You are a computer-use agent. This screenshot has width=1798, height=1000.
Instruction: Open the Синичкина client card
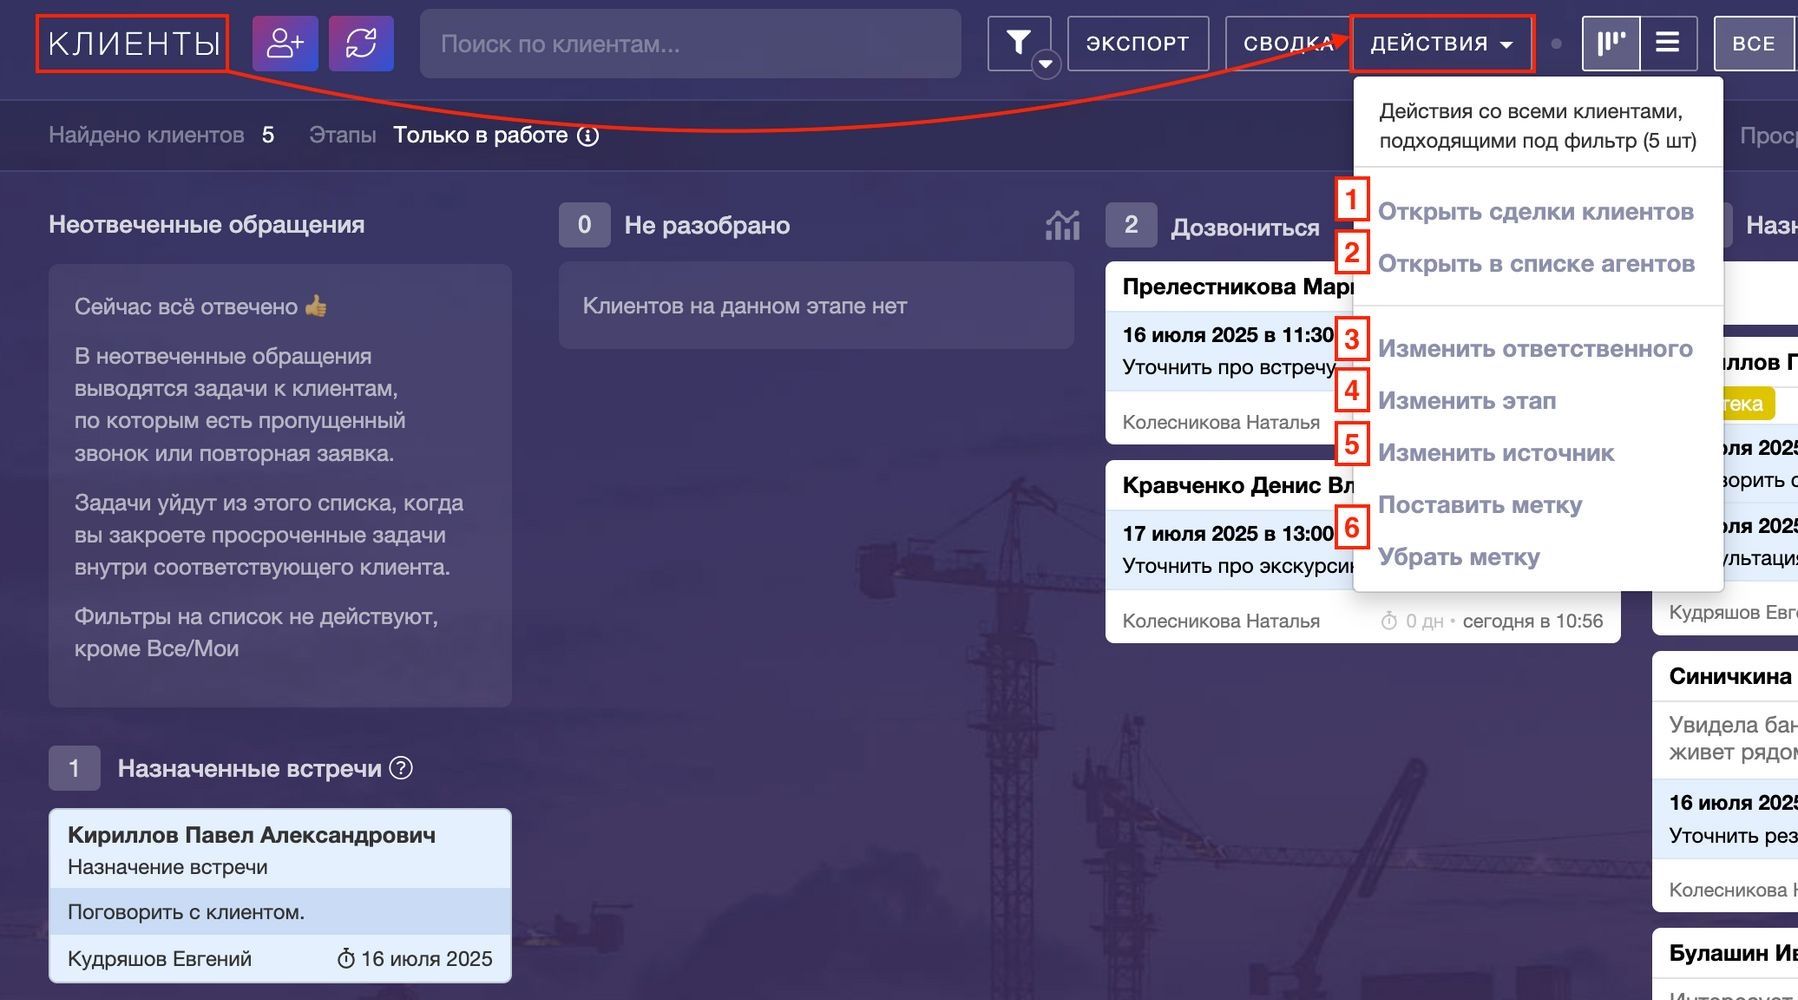[x=1725, y=781]
